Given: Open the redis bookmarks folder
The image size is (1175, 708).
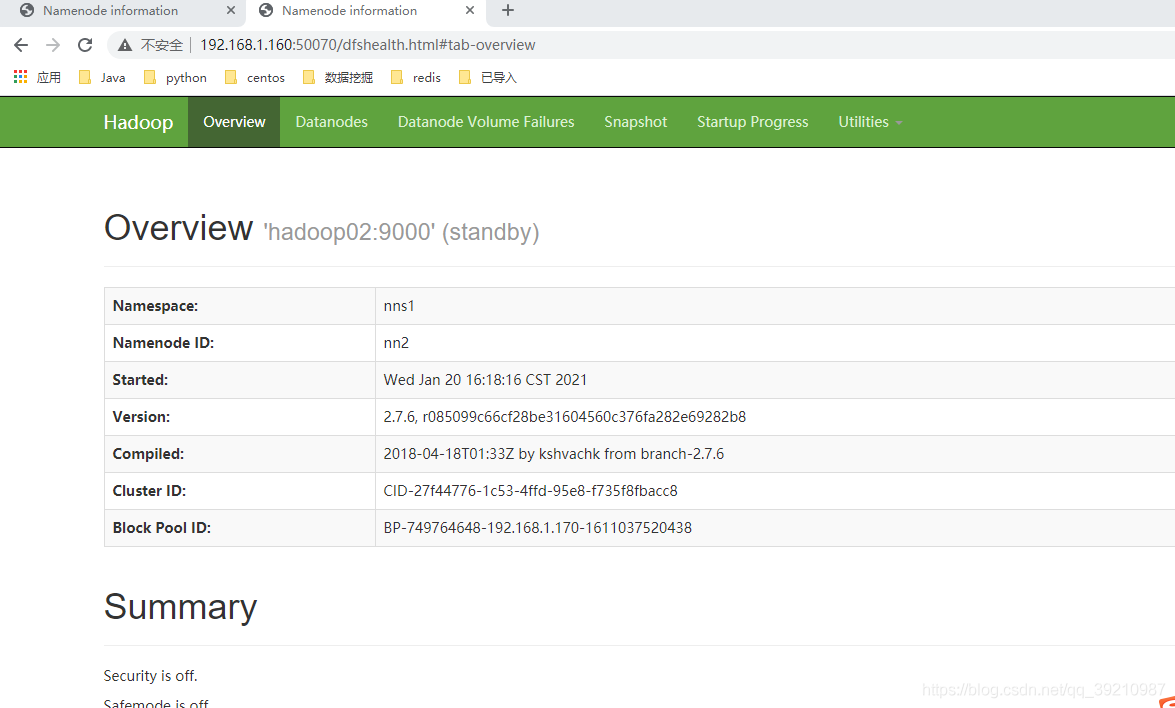Looking at the screenshot, I should pos(415,77).
